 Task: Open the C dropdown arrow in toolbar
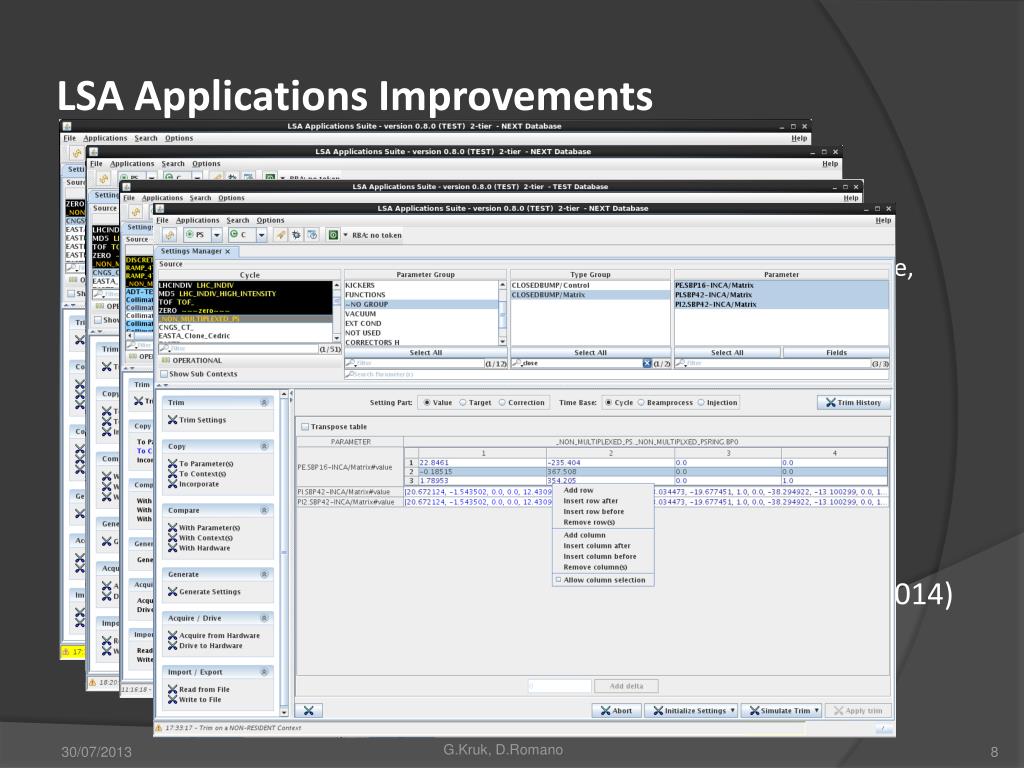(x=261, y=234)
